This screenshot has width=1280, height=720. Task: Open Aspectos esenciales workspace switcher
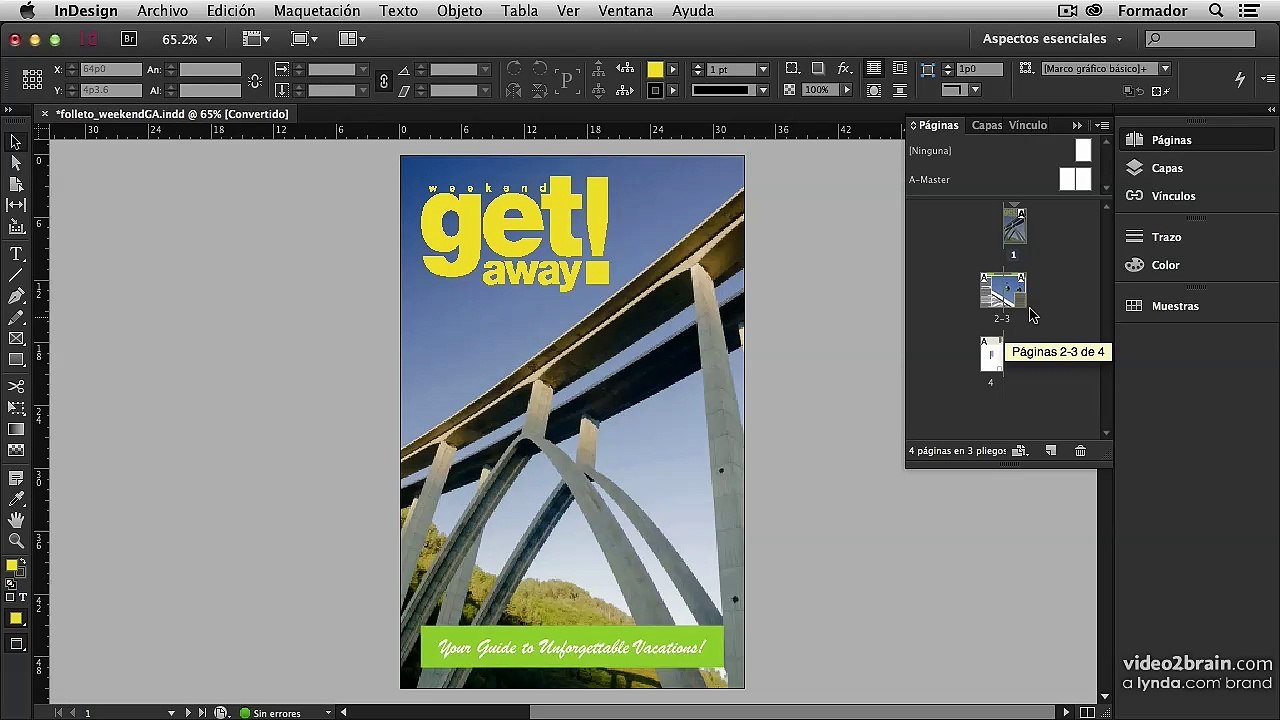pyautogui.click(x=1052, y=39)
